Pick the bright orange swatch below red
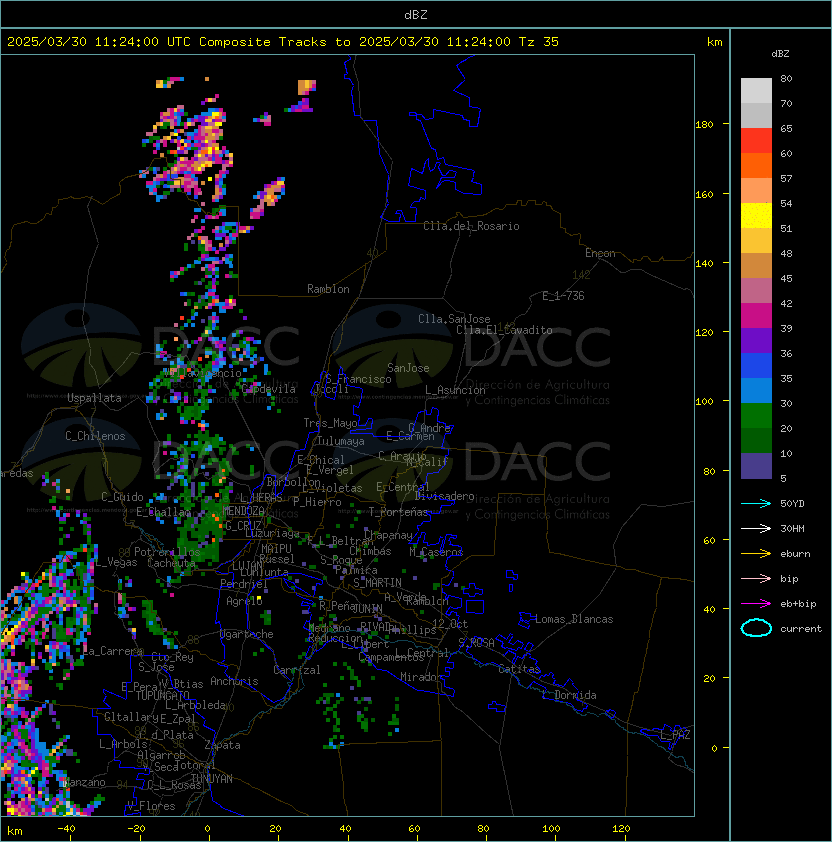 pos(756,165)
